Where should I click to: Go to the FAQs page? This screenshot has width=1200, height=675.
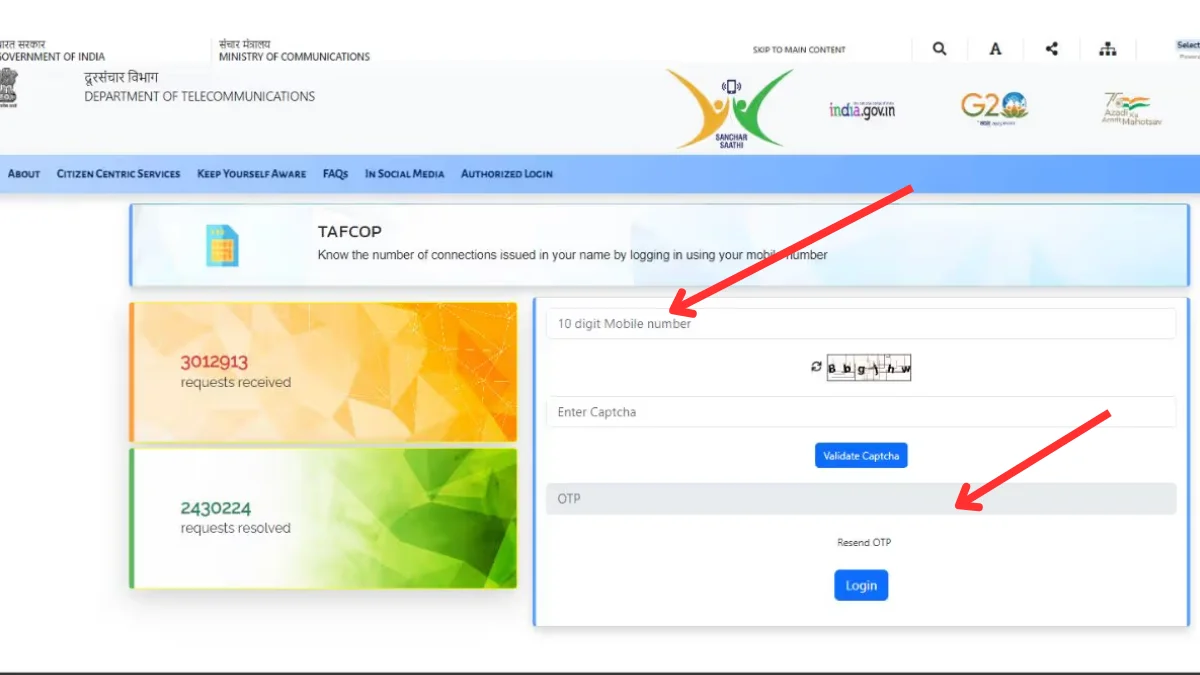click(335, 174)
